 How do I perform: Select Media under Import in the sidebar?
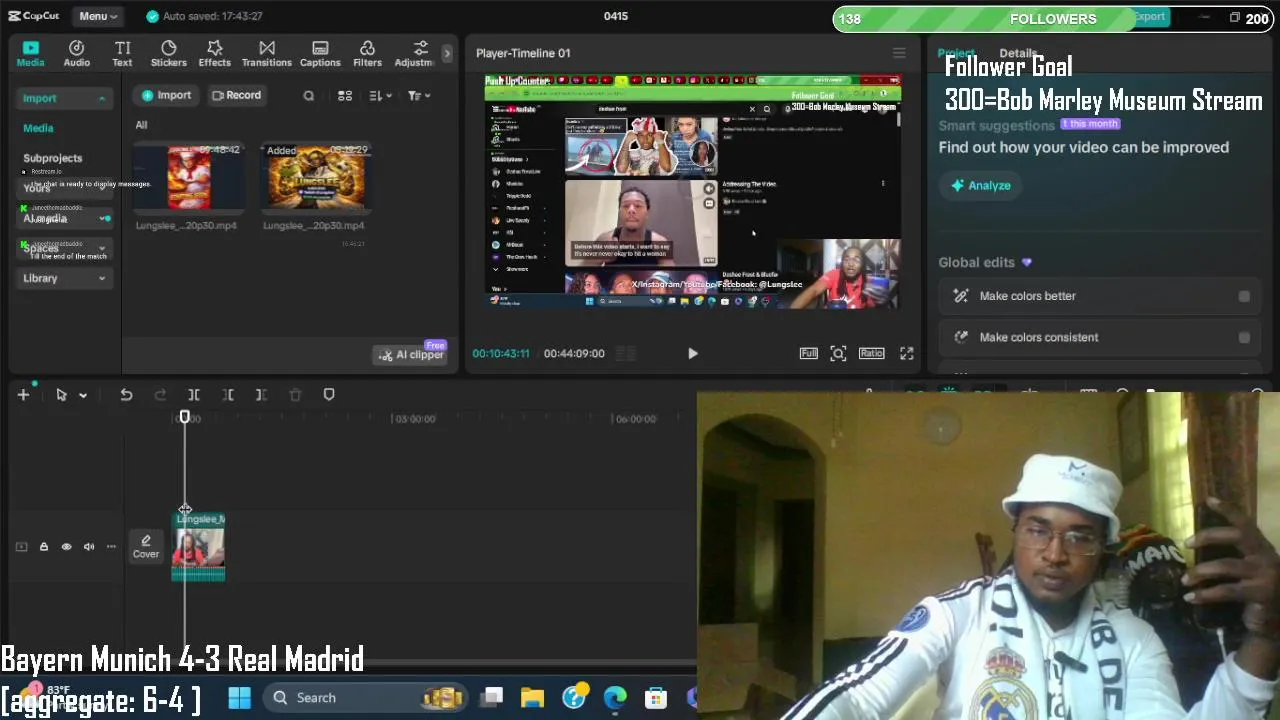click(38, 128)
